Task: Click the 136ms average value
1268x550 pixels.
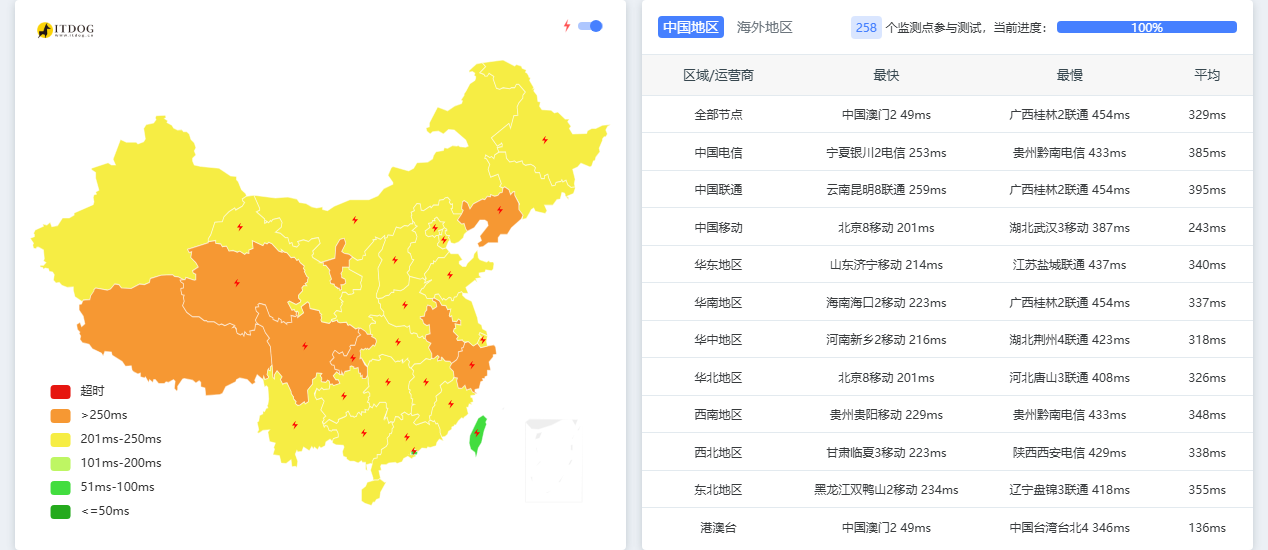Action: (x=1207, y=528)
